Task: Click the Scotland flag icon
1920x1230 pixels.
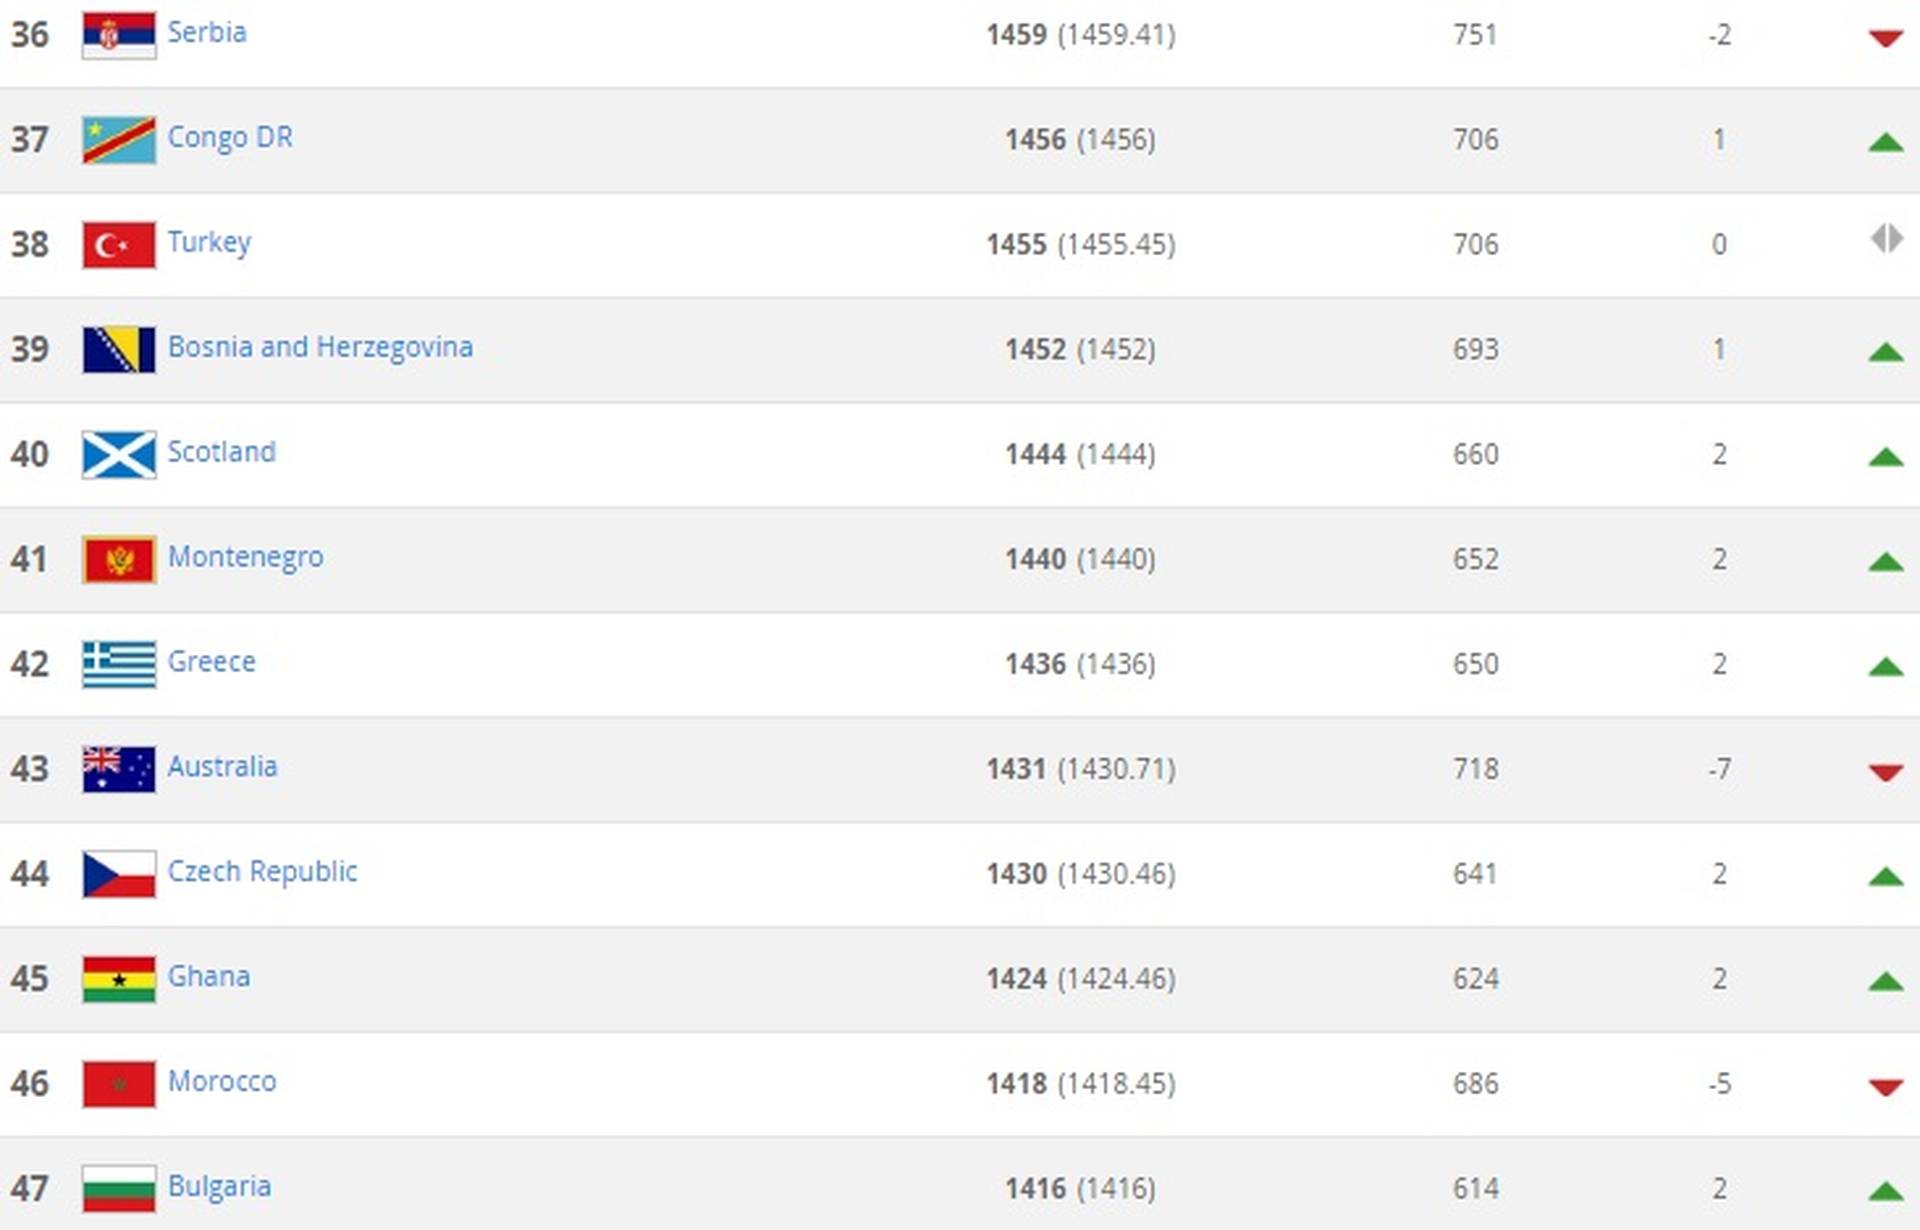Action: tap(119, 455)
